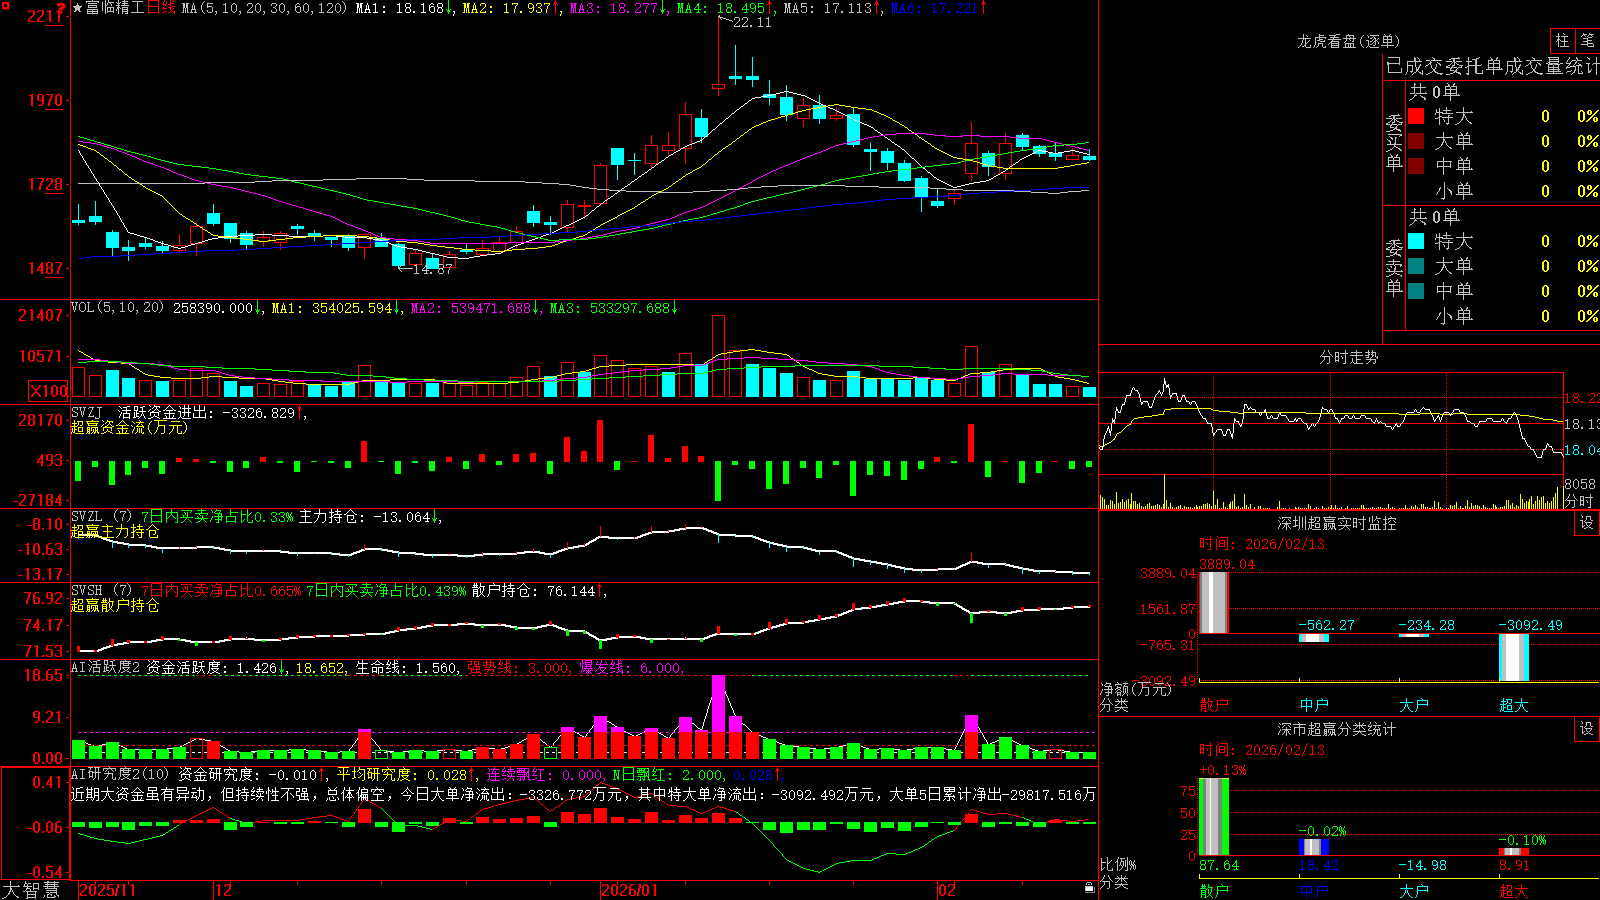Click the 超大 category in 实时监控 chart

coord(1514,705)
